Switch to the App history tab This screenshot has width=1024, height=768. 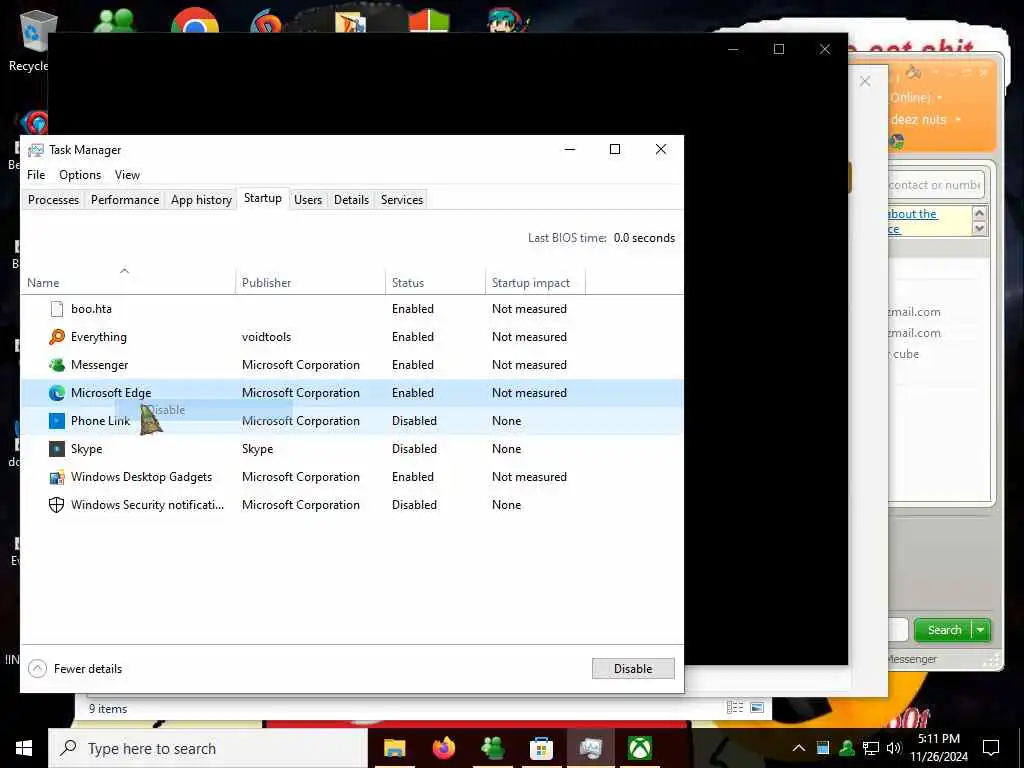[201, 200]
